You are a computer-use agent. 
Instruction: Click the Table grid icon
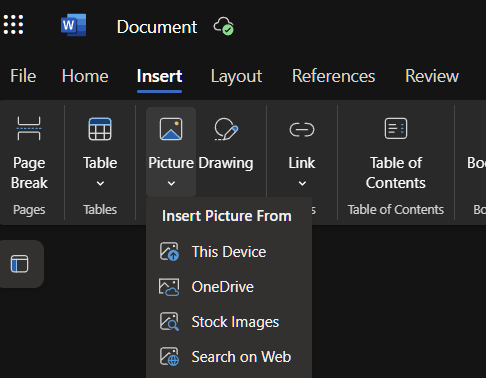coord(100,129)
